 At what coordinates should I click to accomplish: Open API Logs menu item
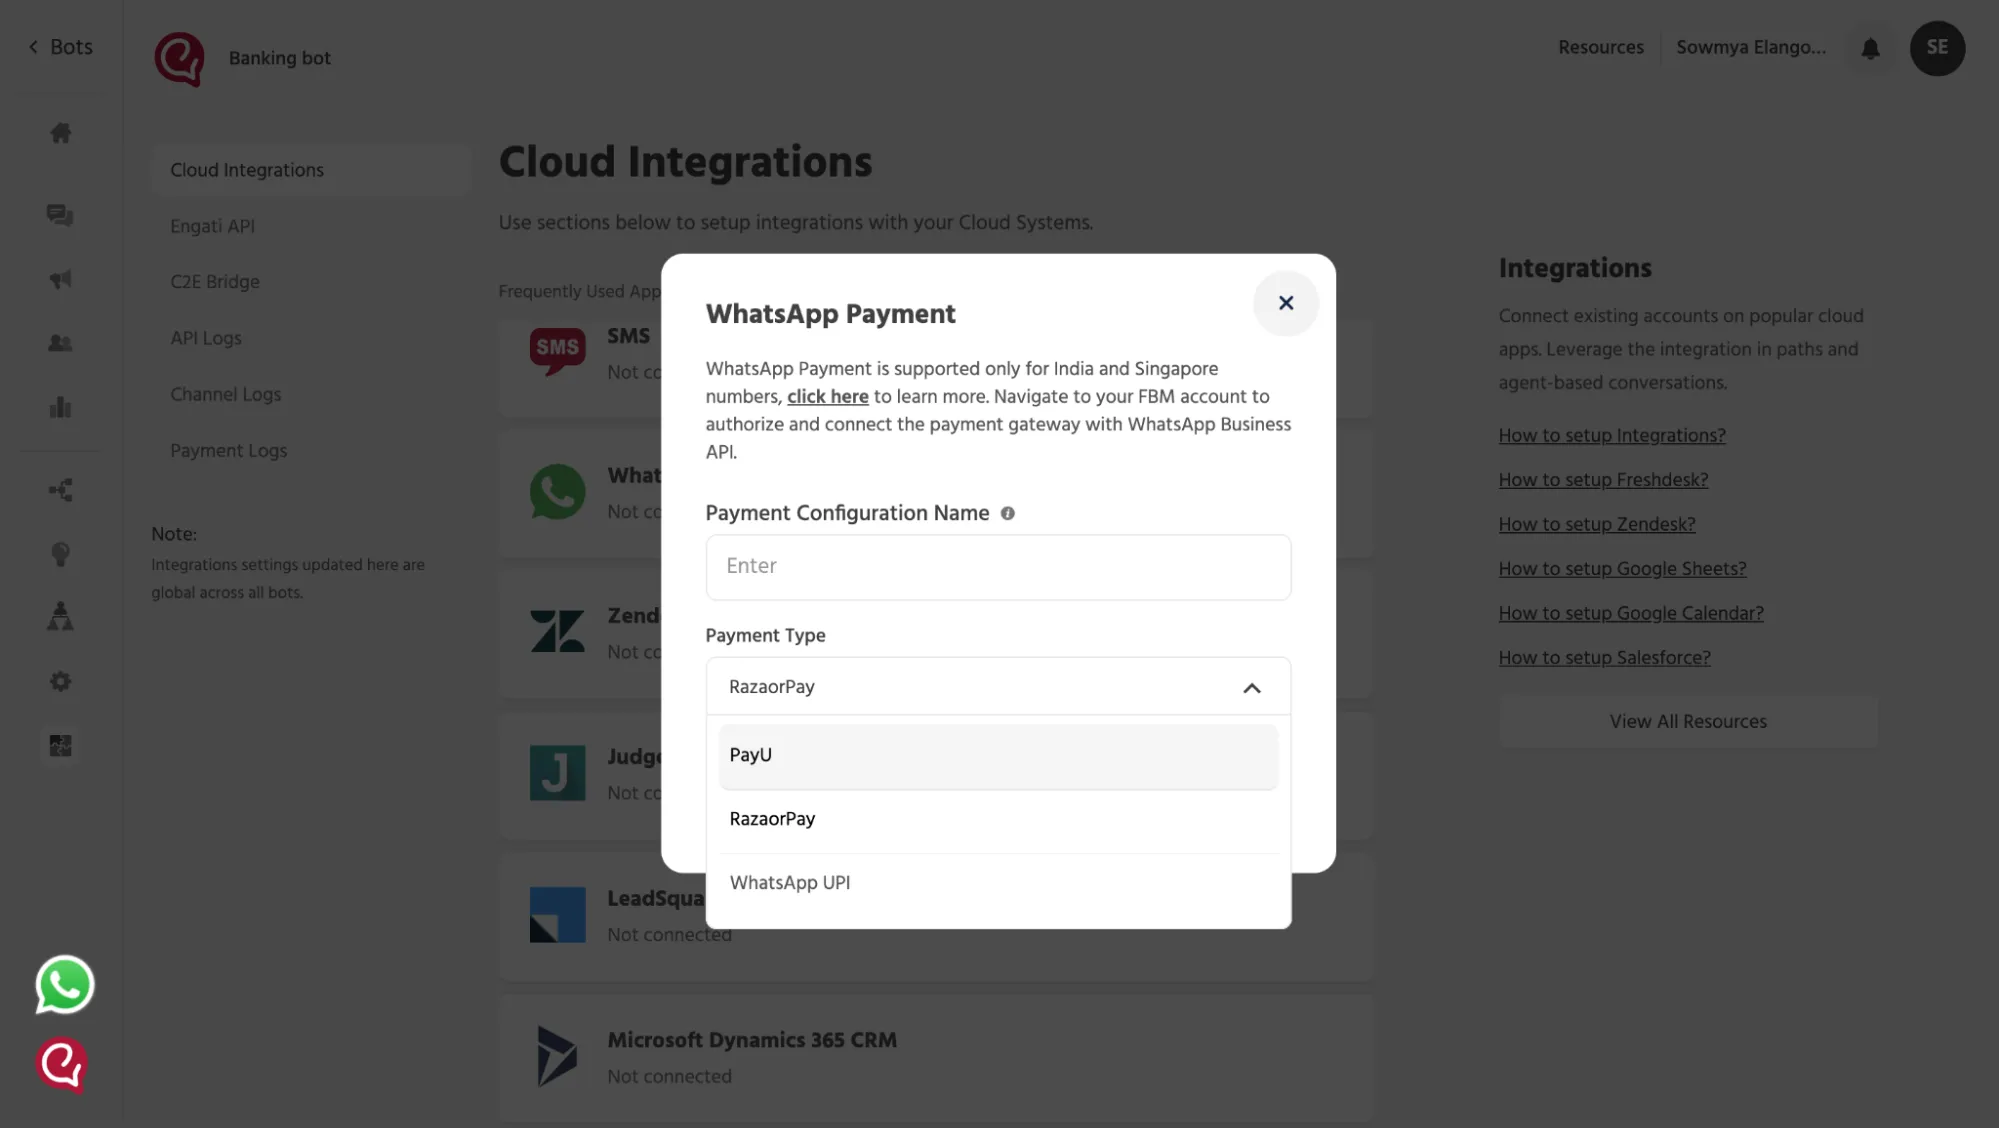click(206, 338)
